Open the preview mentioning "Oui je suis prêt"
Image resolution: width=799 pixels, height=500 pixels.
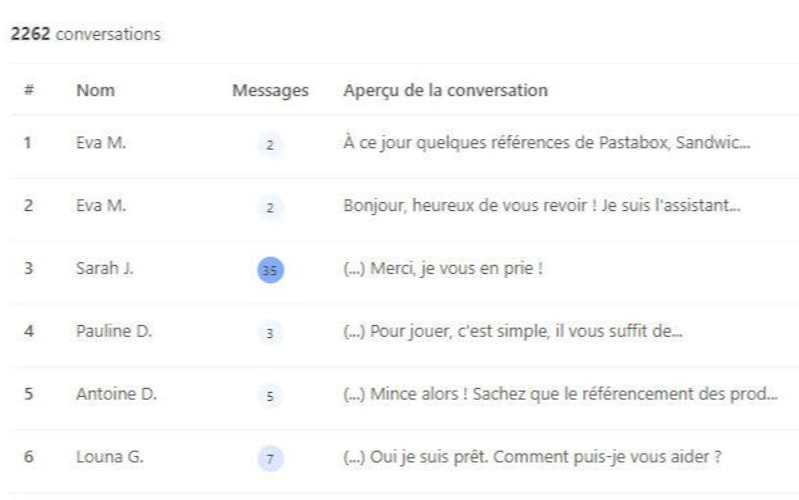[x=532, y=457]
